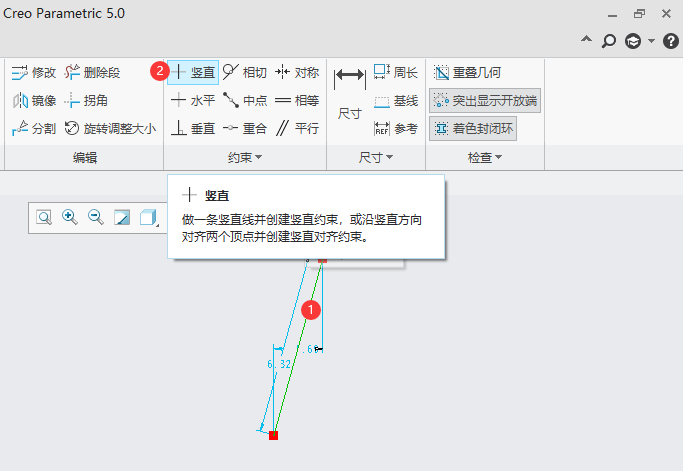The height and width of the screenshot is (471, 683).
Task: Select the green sketched line
Action: coord(297,350)
